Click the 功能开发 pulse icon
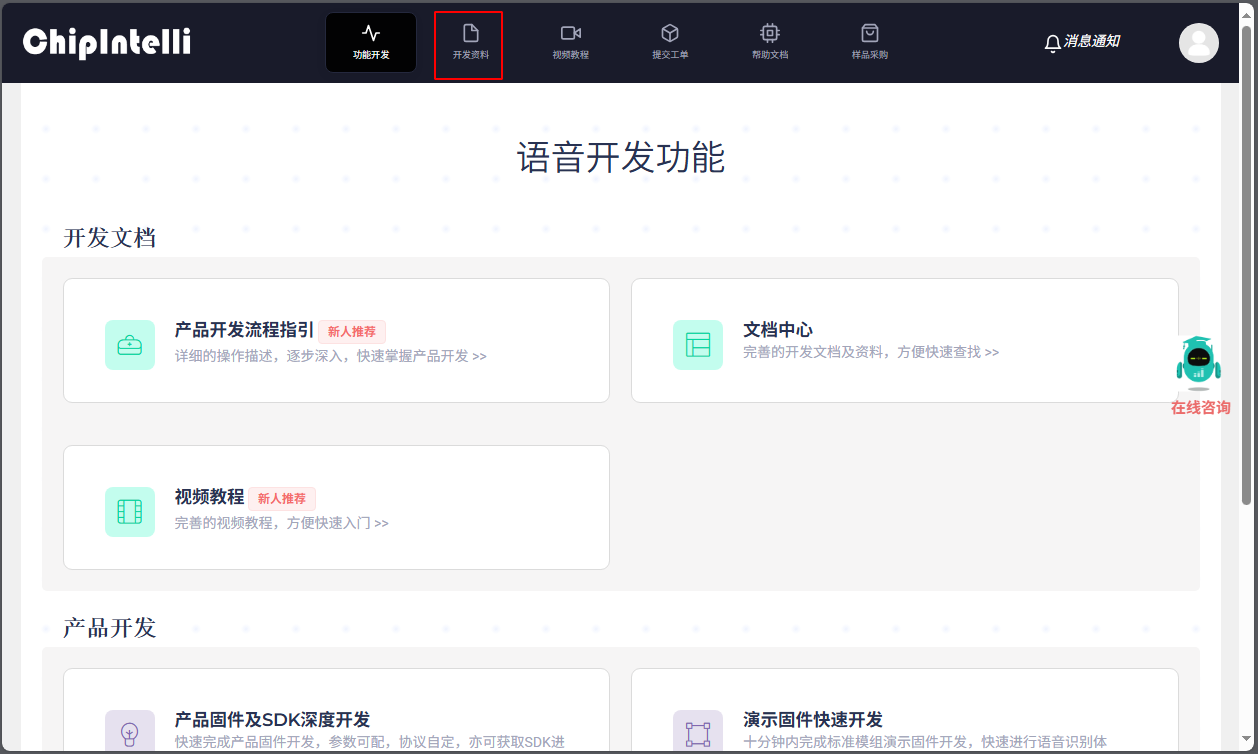 371,33
